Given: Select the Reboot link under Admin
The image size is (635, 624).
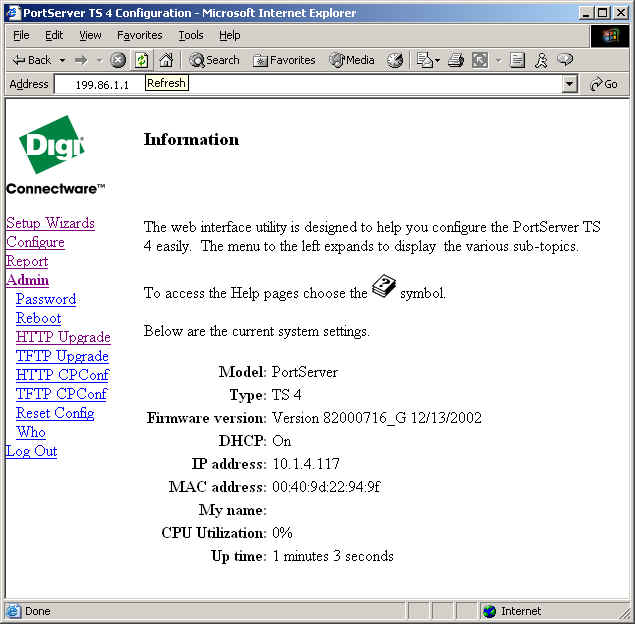Looking at the screenshot, I should pos(38,318).
